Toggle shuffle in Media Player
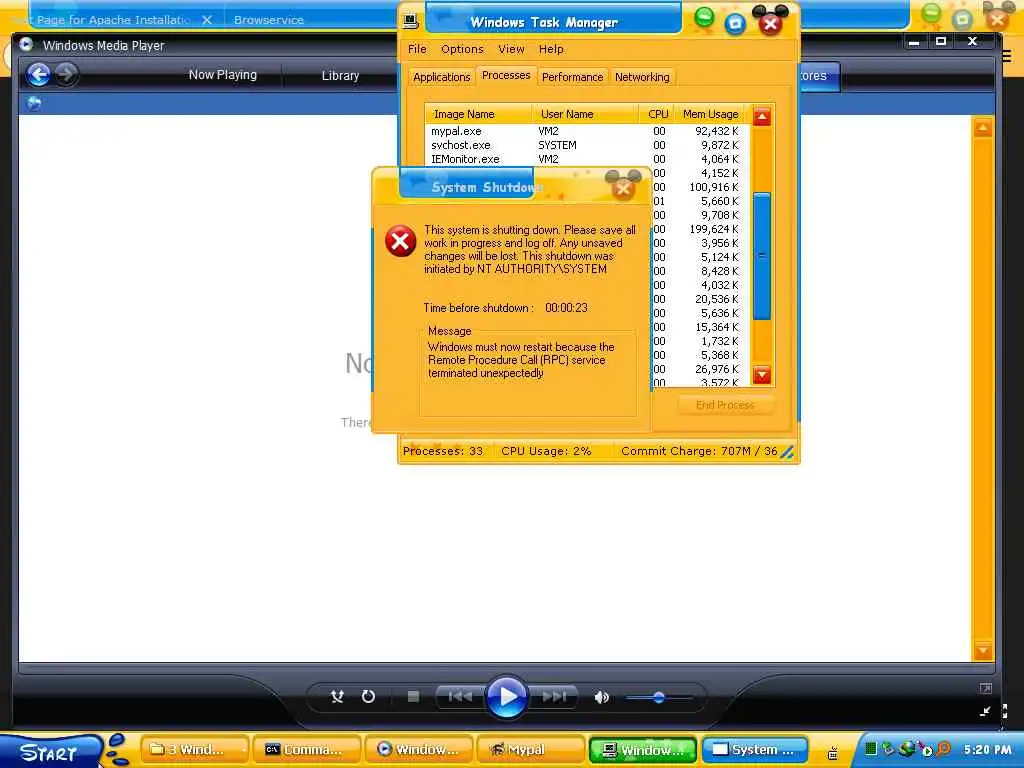This screenshot has width=1024, height=768. (x=337, y=697)
